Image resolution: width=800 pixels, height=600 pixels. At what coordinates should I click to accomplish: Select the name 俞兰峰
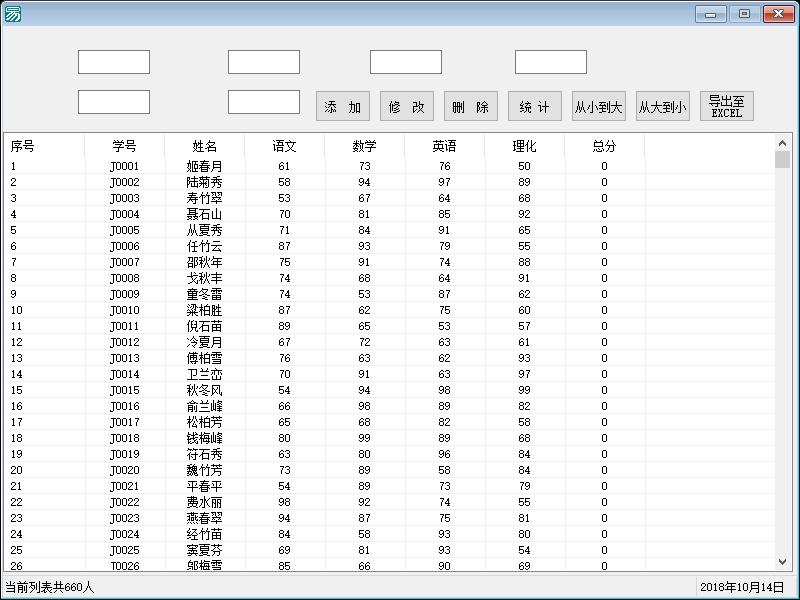pos(205,406)
